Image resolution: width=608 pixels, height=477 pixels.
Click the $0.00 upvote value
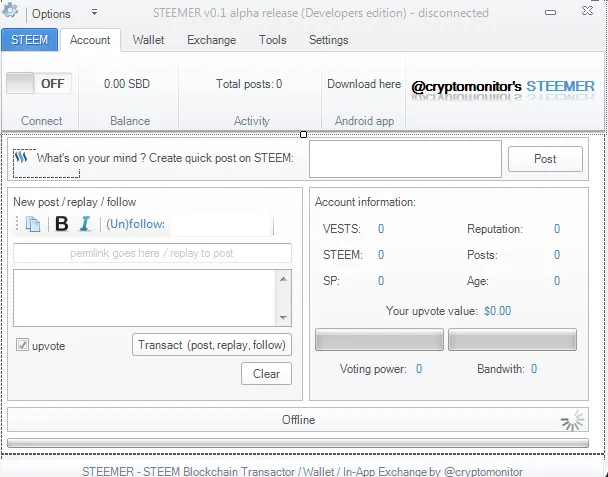pos(497,311)
